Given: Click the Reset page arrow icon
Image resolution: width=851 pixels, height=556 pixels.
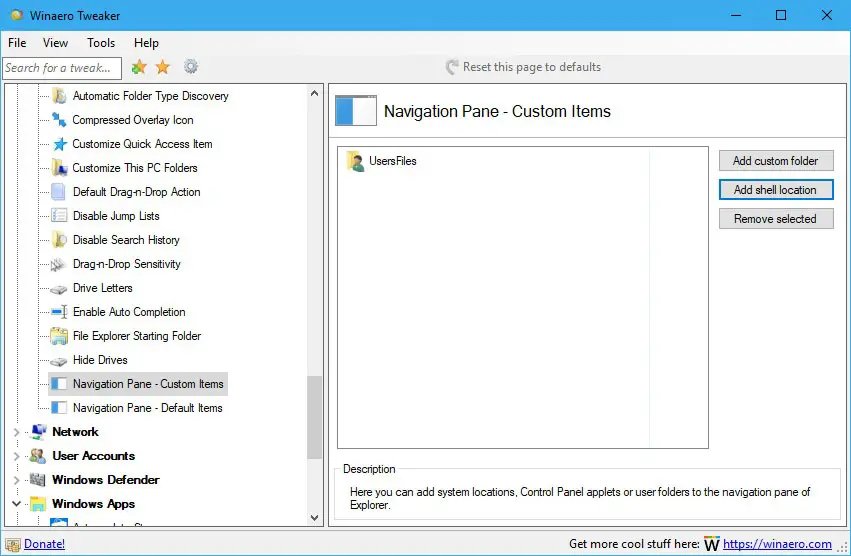Looking at the screenshot, I should coord(452,67).
